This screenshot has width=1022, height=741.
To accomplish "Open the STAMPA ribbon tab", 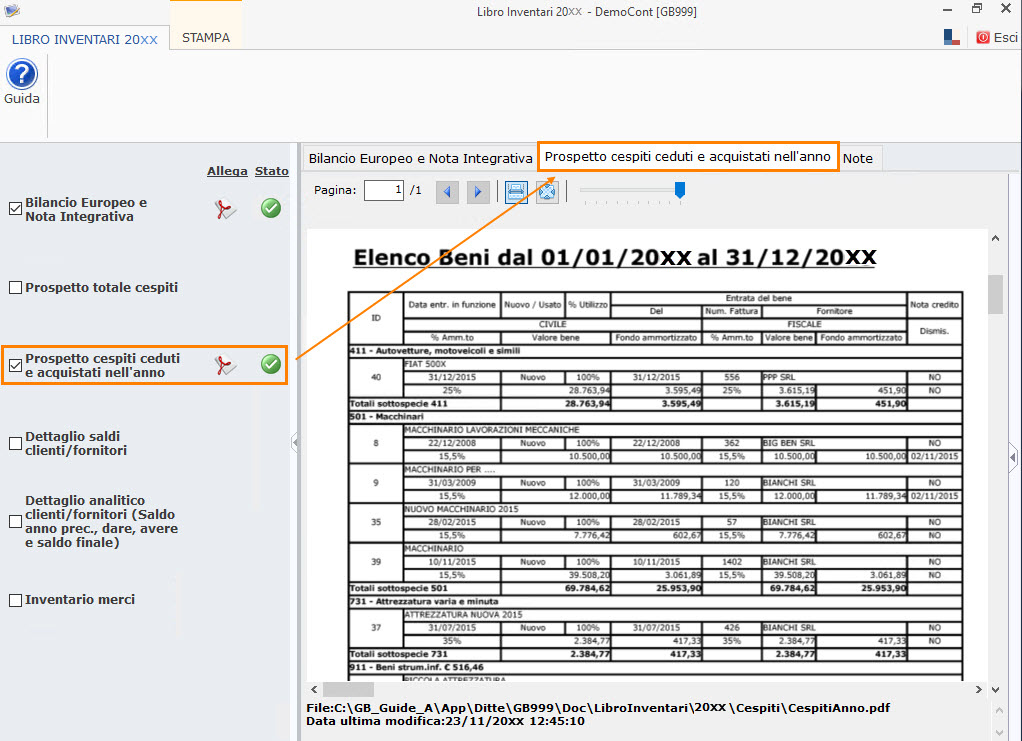I will 205,38.
